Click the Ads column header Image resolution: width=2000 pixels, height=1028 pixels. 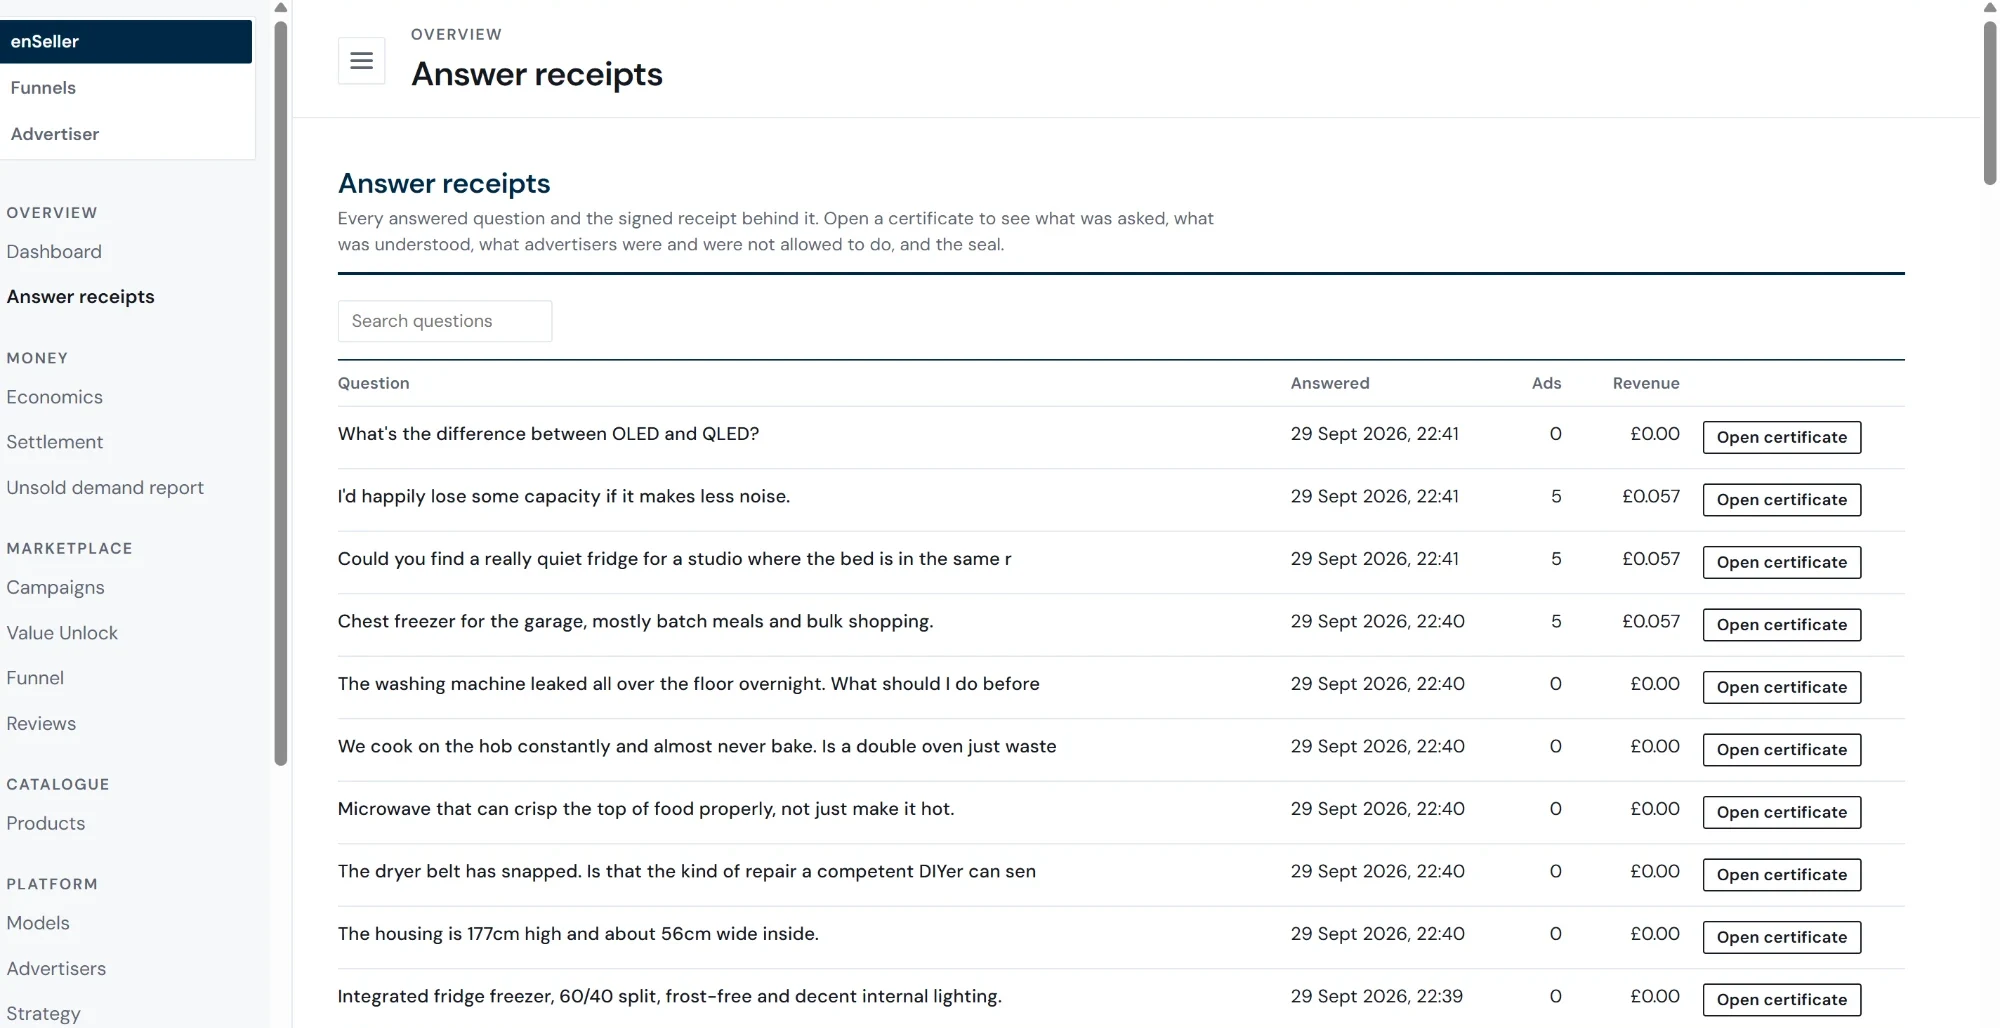coord(1546,383)
